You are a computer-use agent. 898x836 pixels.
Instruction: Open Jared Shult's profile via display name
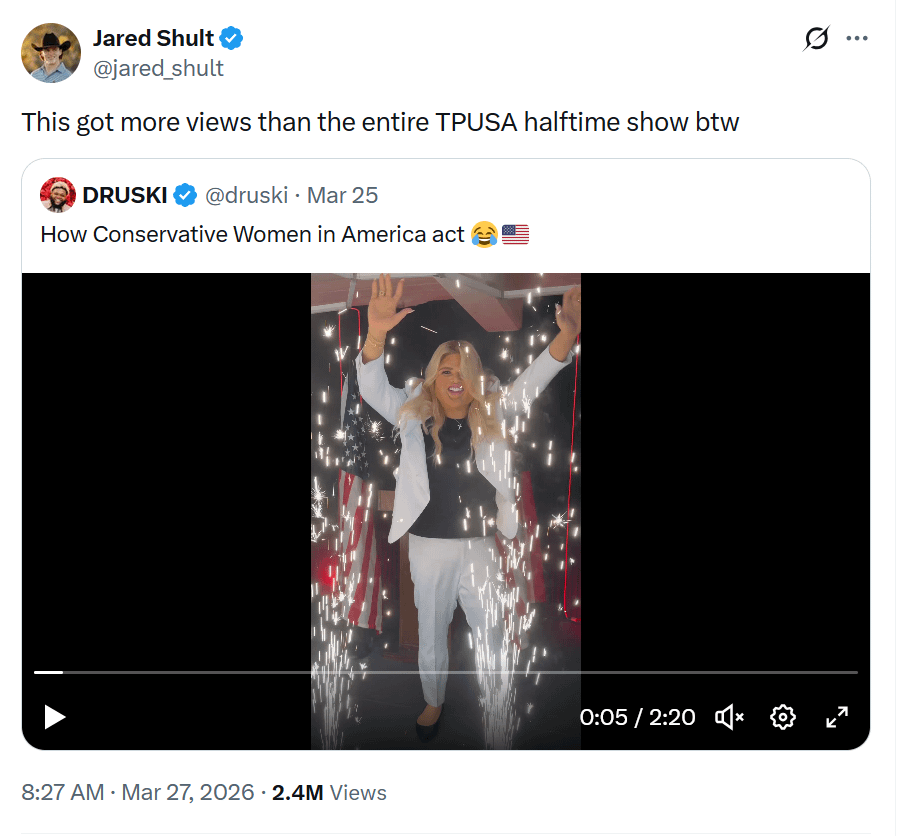coord(153,39)
